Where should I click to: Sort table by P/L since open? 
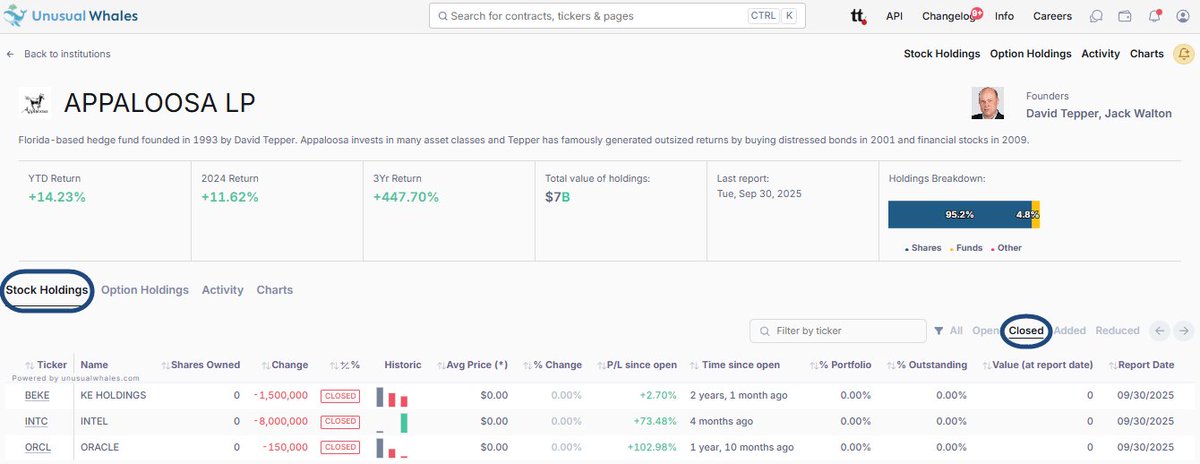641,365
